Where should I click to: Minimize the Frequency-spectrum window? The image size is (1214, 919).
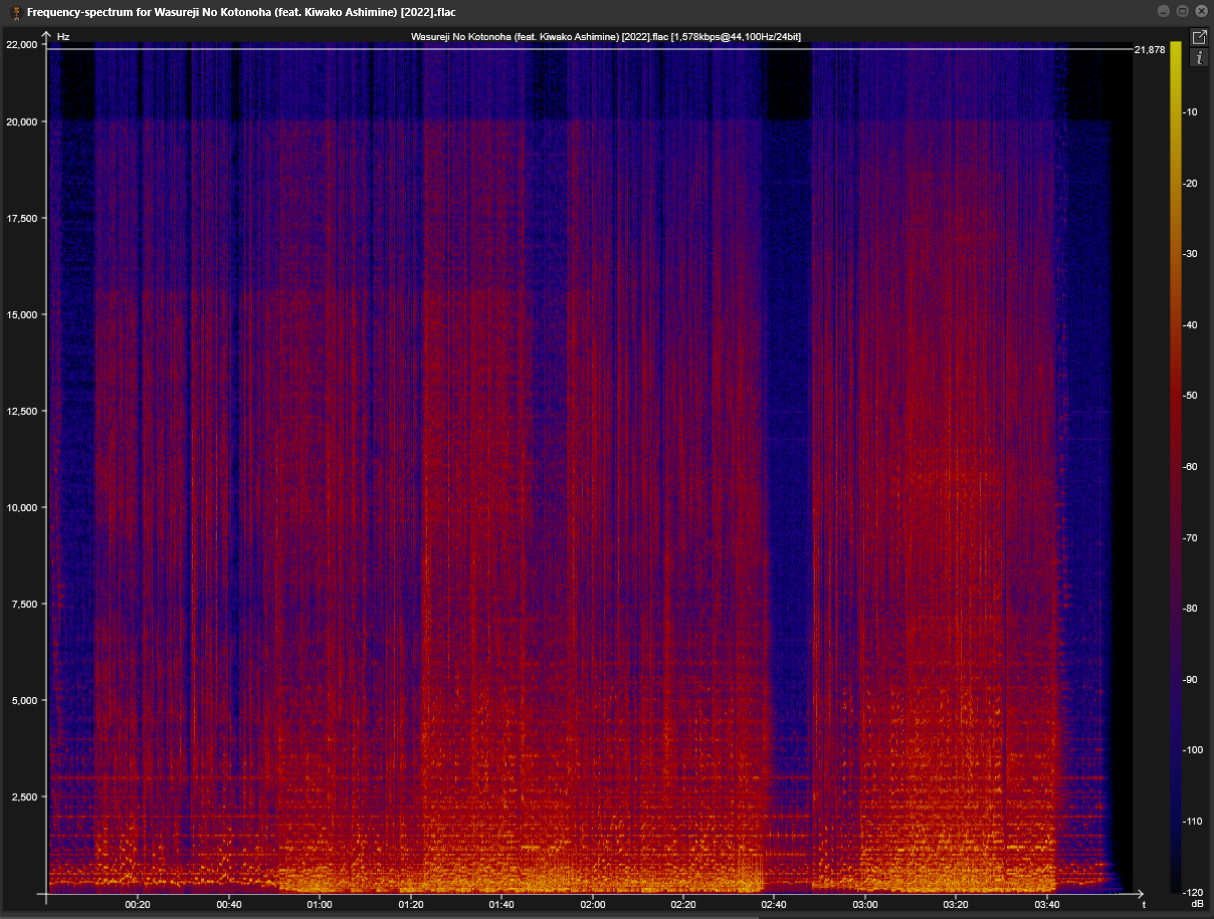pos(1163,11)
